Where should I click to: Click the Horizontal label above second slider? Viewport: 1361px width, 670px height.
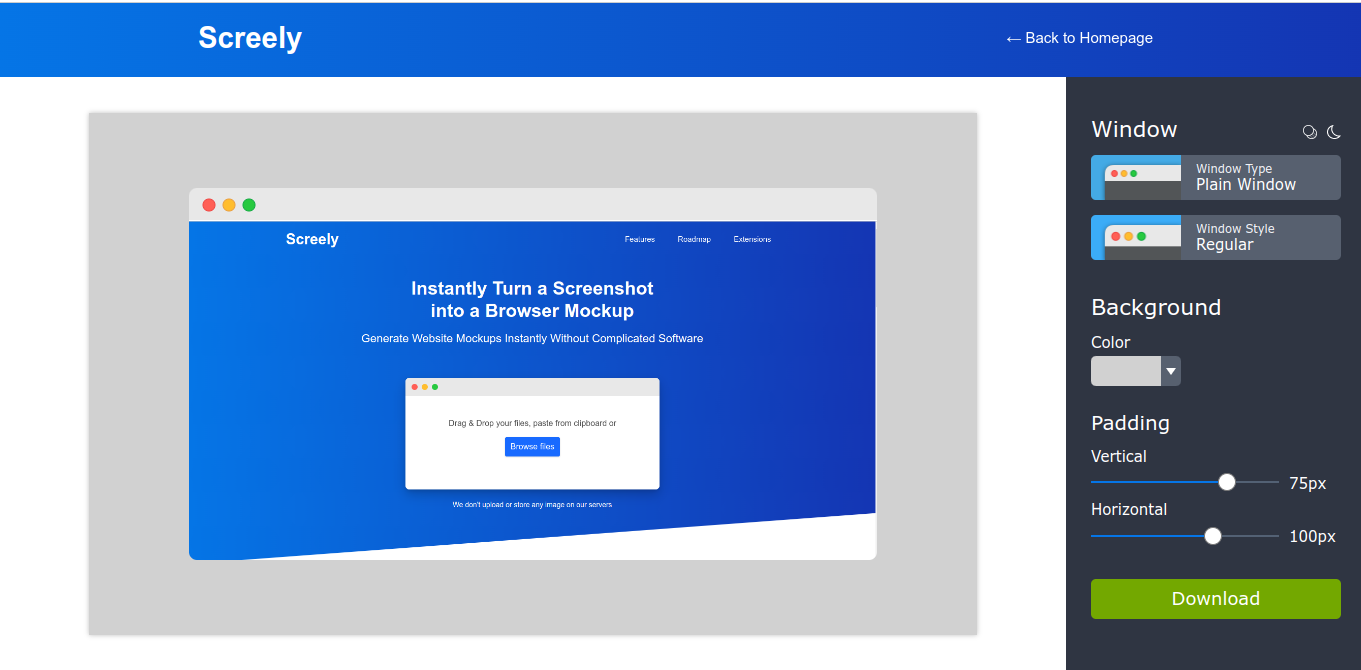tap(1129, 509)
